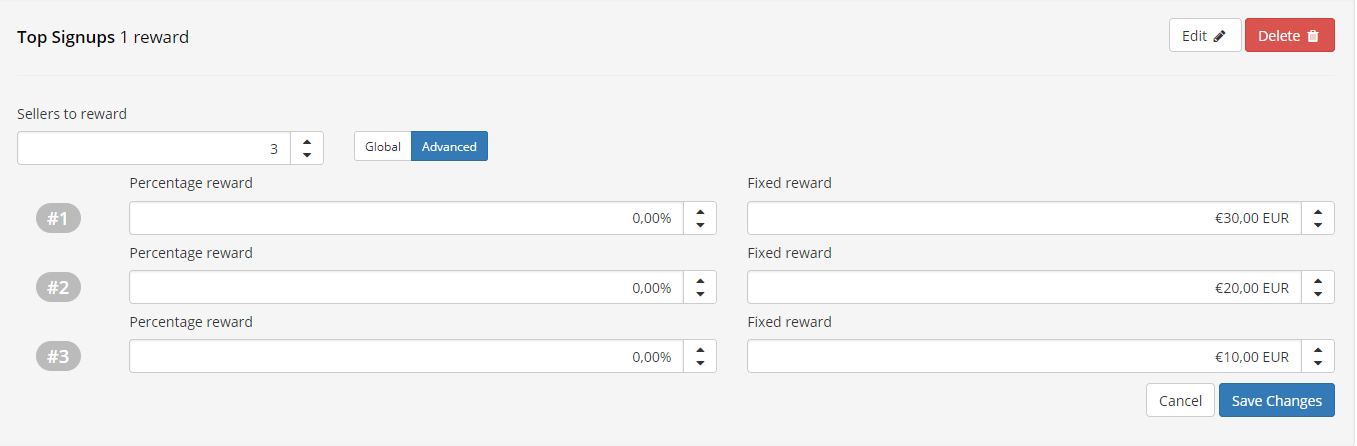This screenshot has height=446, width=1357.
Task: Click the Edit button with pencil icon
Action: [x=1205, y=36]
